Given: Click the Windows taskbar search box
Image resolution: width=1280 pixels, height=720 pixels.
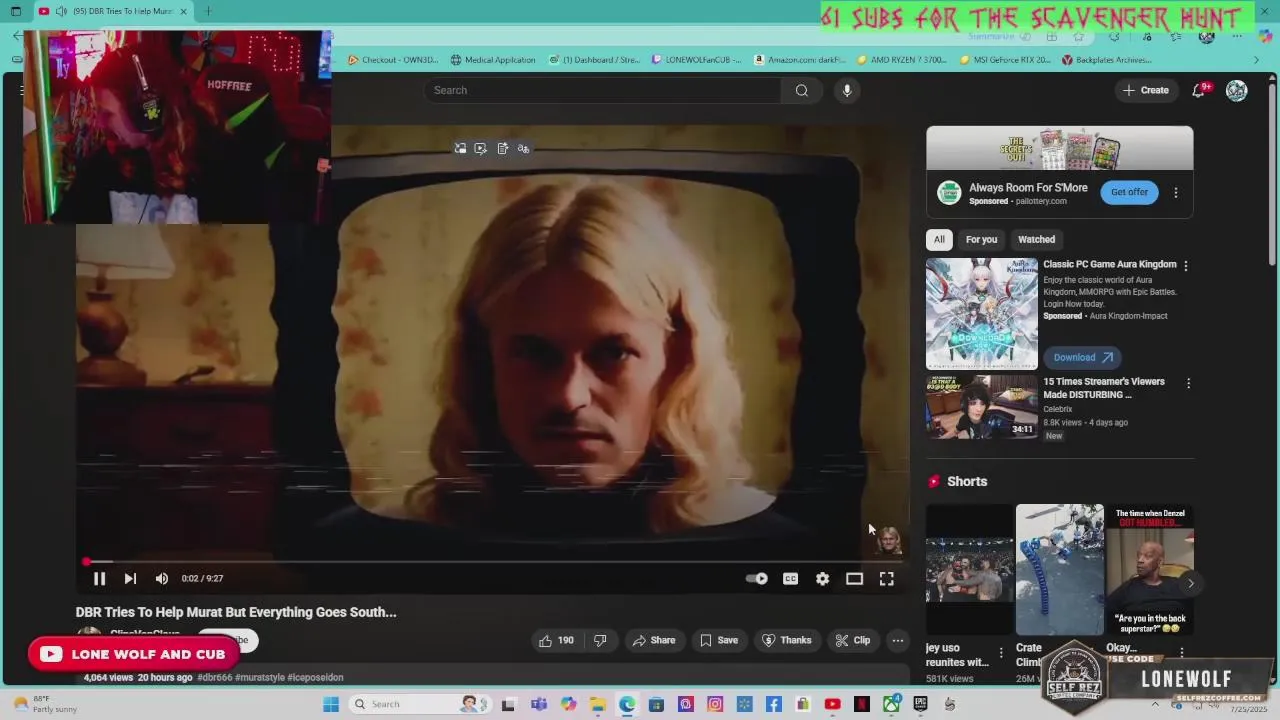Looking at the screenshot, I should pyautogui.click(x=418, y=704).
